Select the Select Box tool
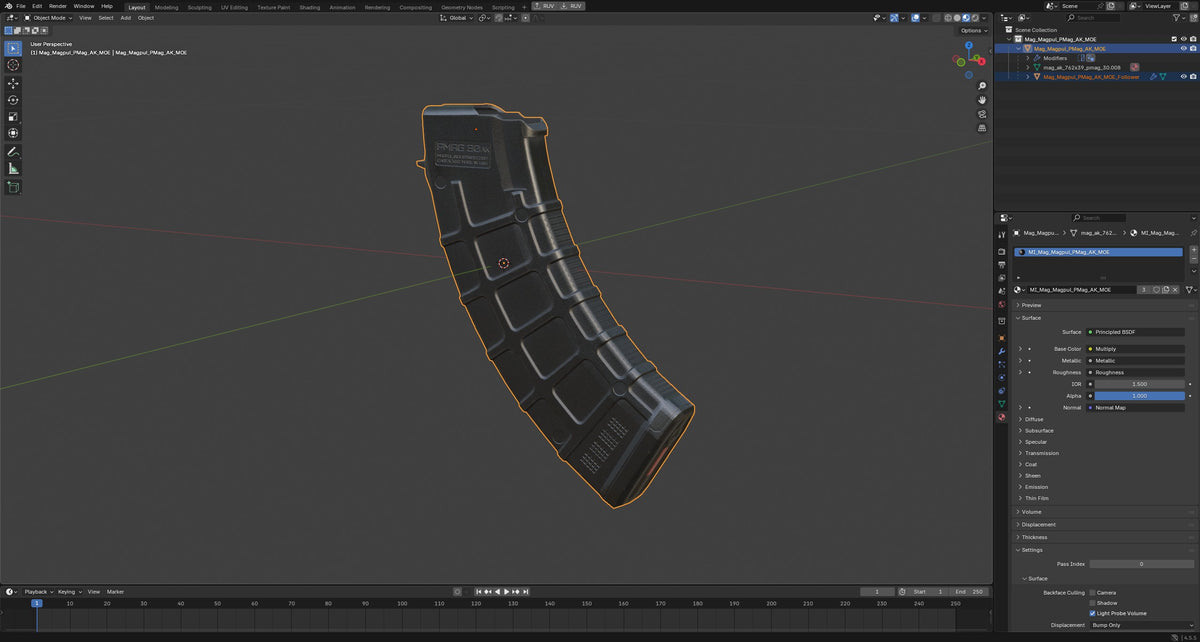The image size is (1200, 642). pos(13,48)
